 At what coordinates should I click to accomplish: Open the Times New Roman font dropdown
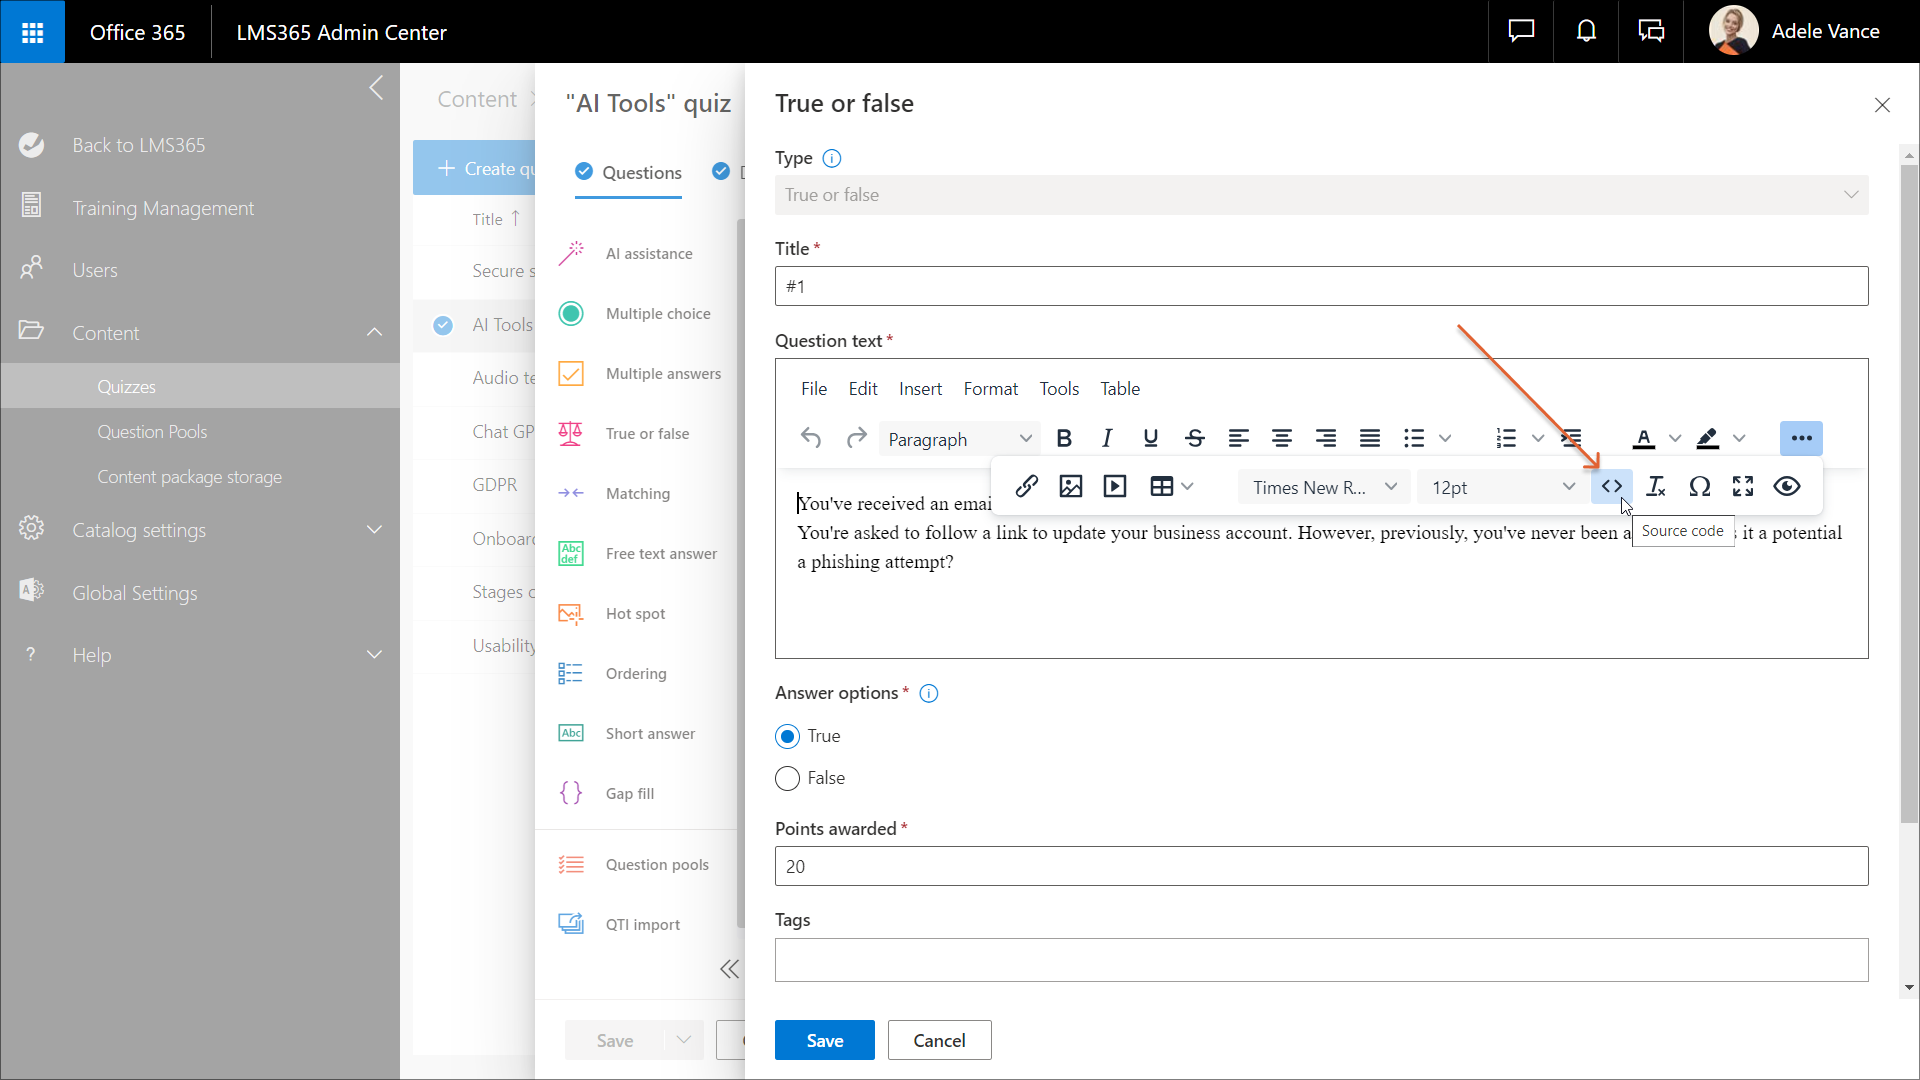click(x=1323, y=487)
